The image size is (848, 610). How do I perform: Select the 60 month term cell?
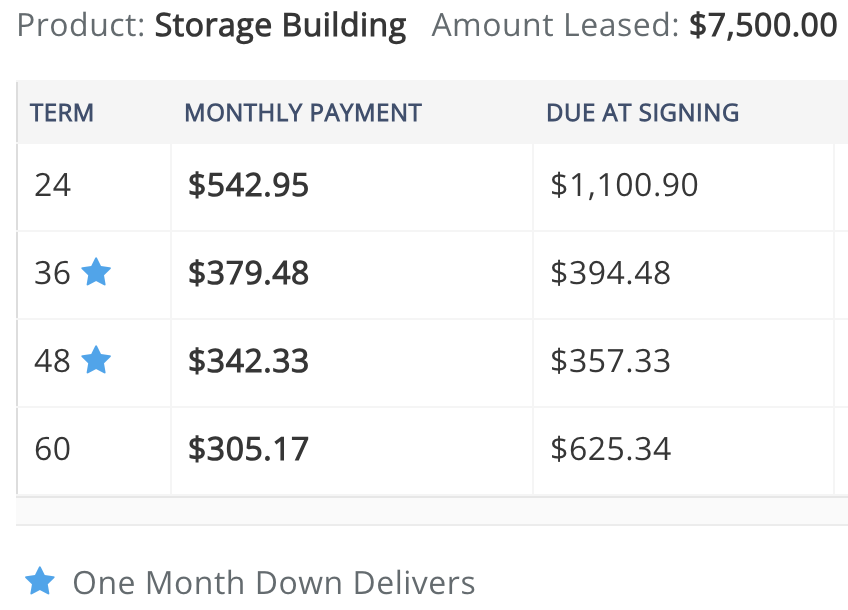(94, 450)
